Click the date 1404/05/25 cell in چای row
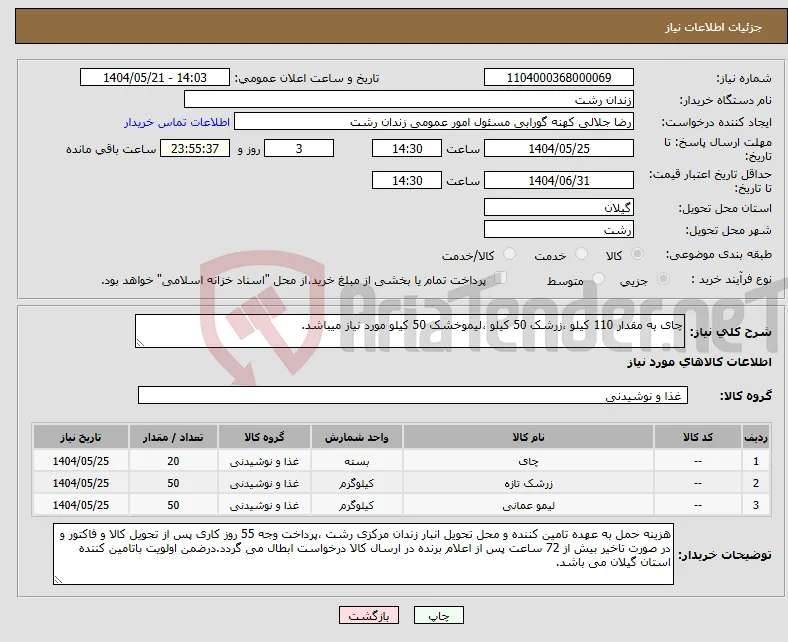Viewport: 788px width, 642px height. 80,461
